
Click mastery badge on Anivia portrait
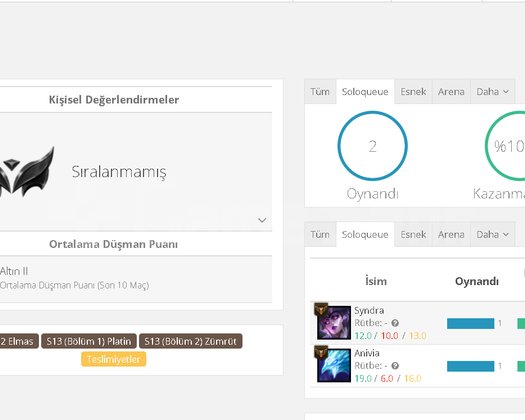(321, 352)
